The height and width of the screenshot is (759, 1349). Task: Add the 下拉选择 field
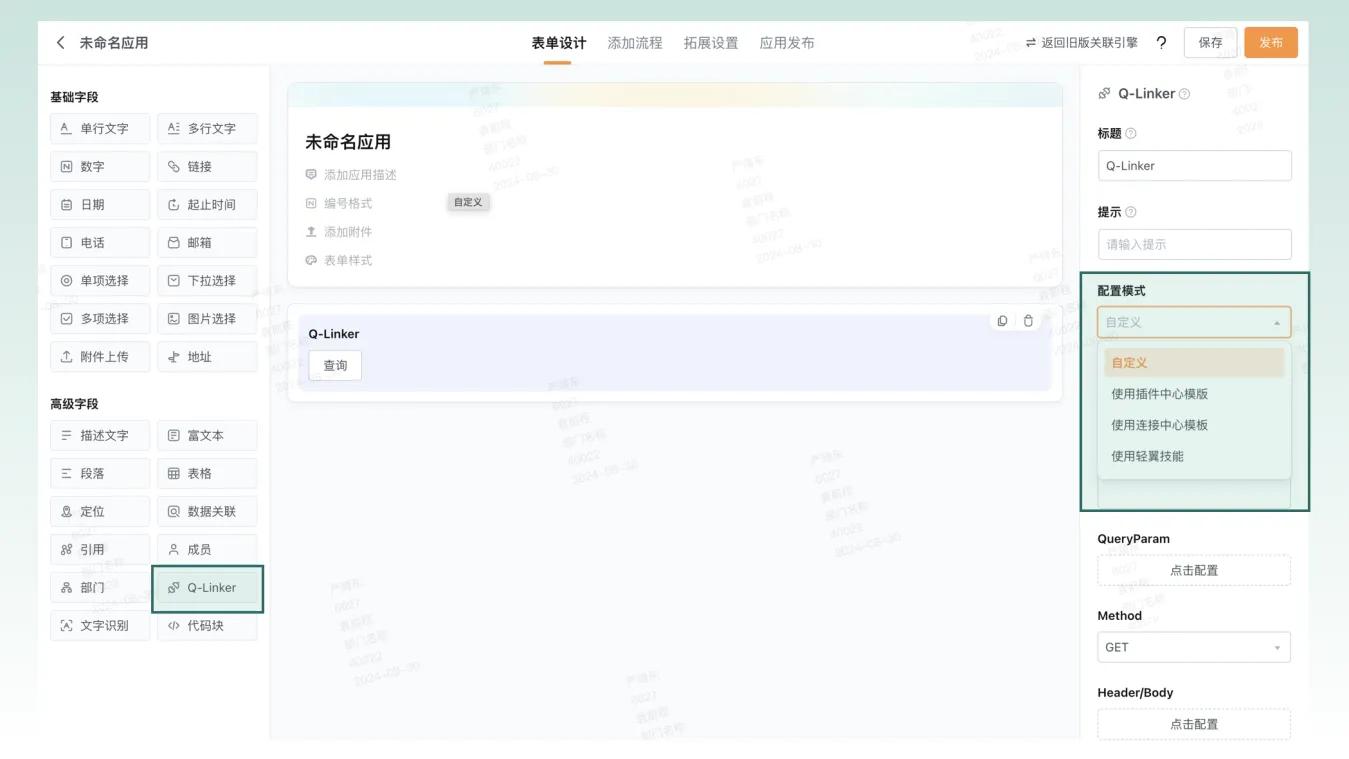(207, 280)
